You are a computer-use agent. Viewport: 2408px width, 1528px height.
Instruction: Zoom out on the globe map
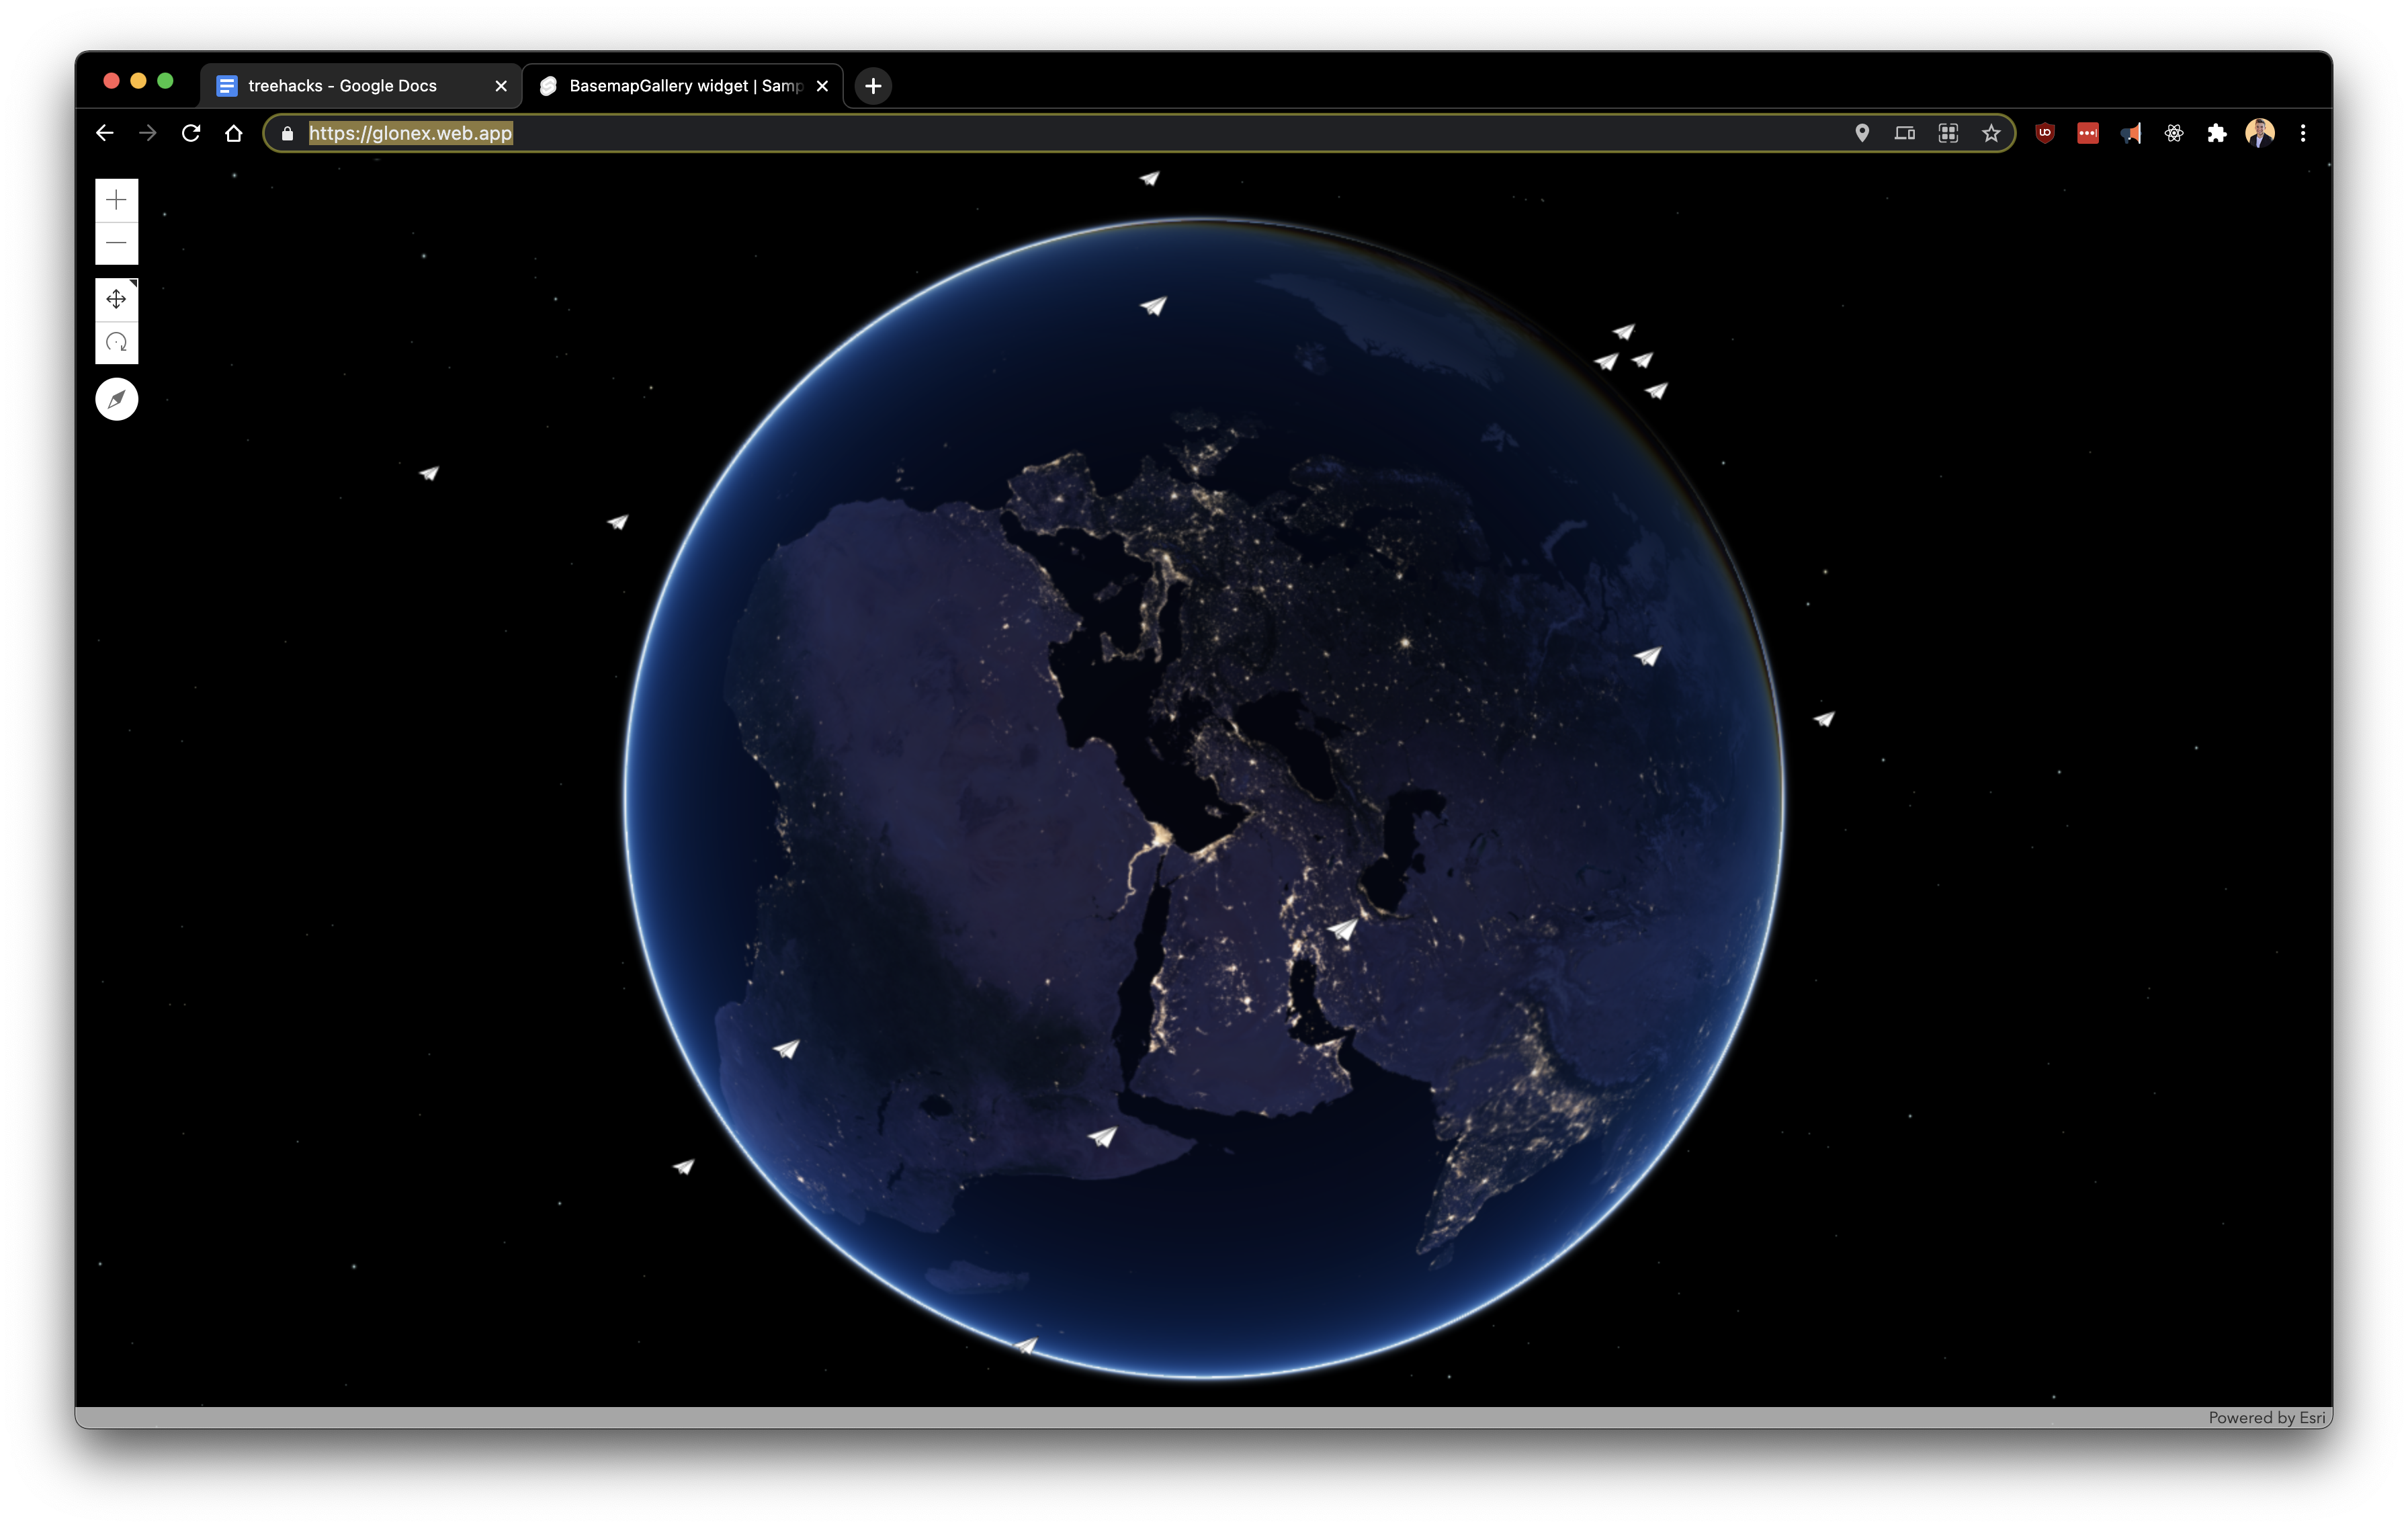(116, 243)
